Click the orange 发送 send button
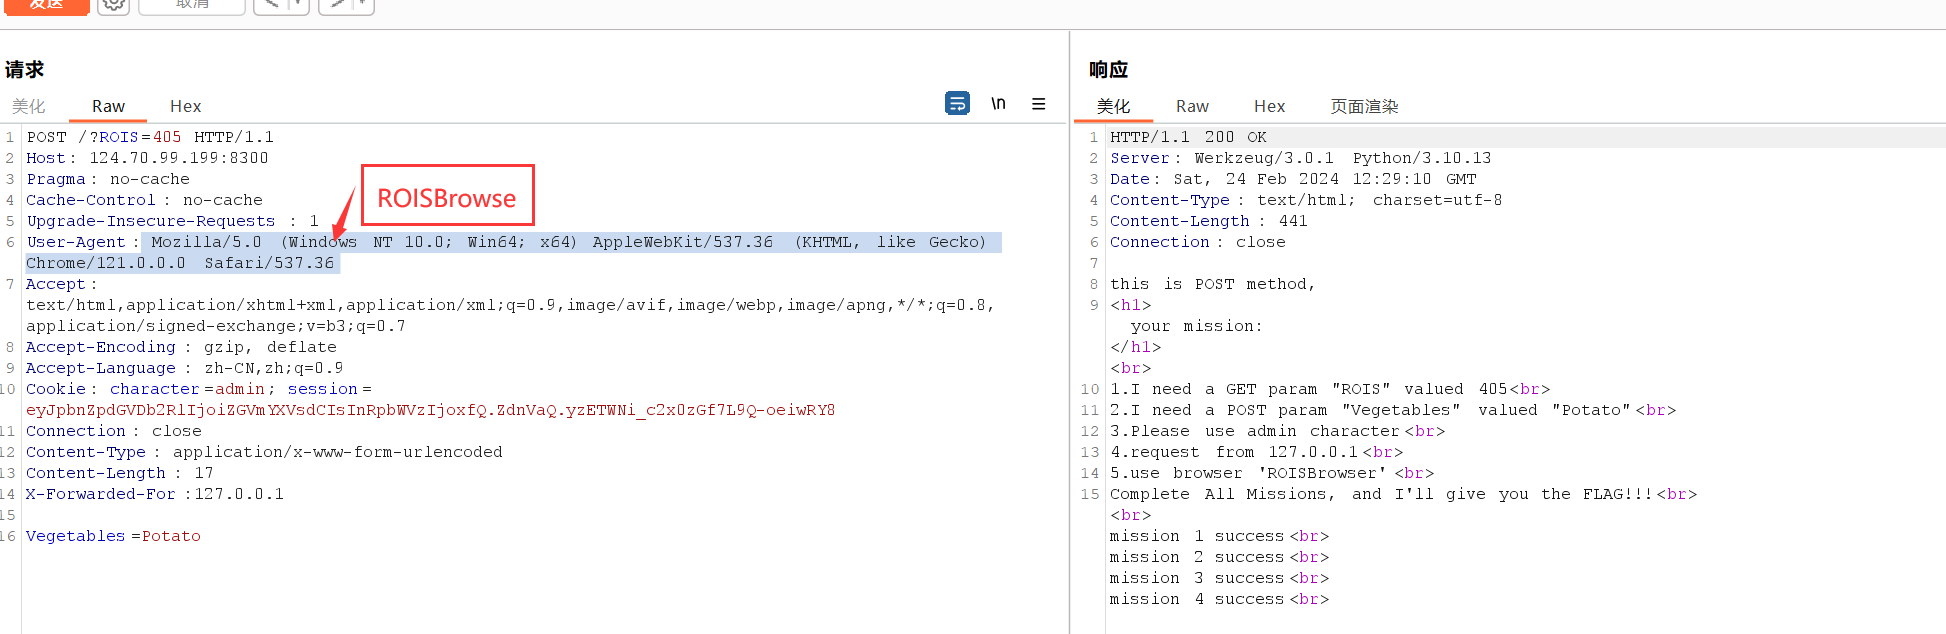1946x634 pixels. 45,5
